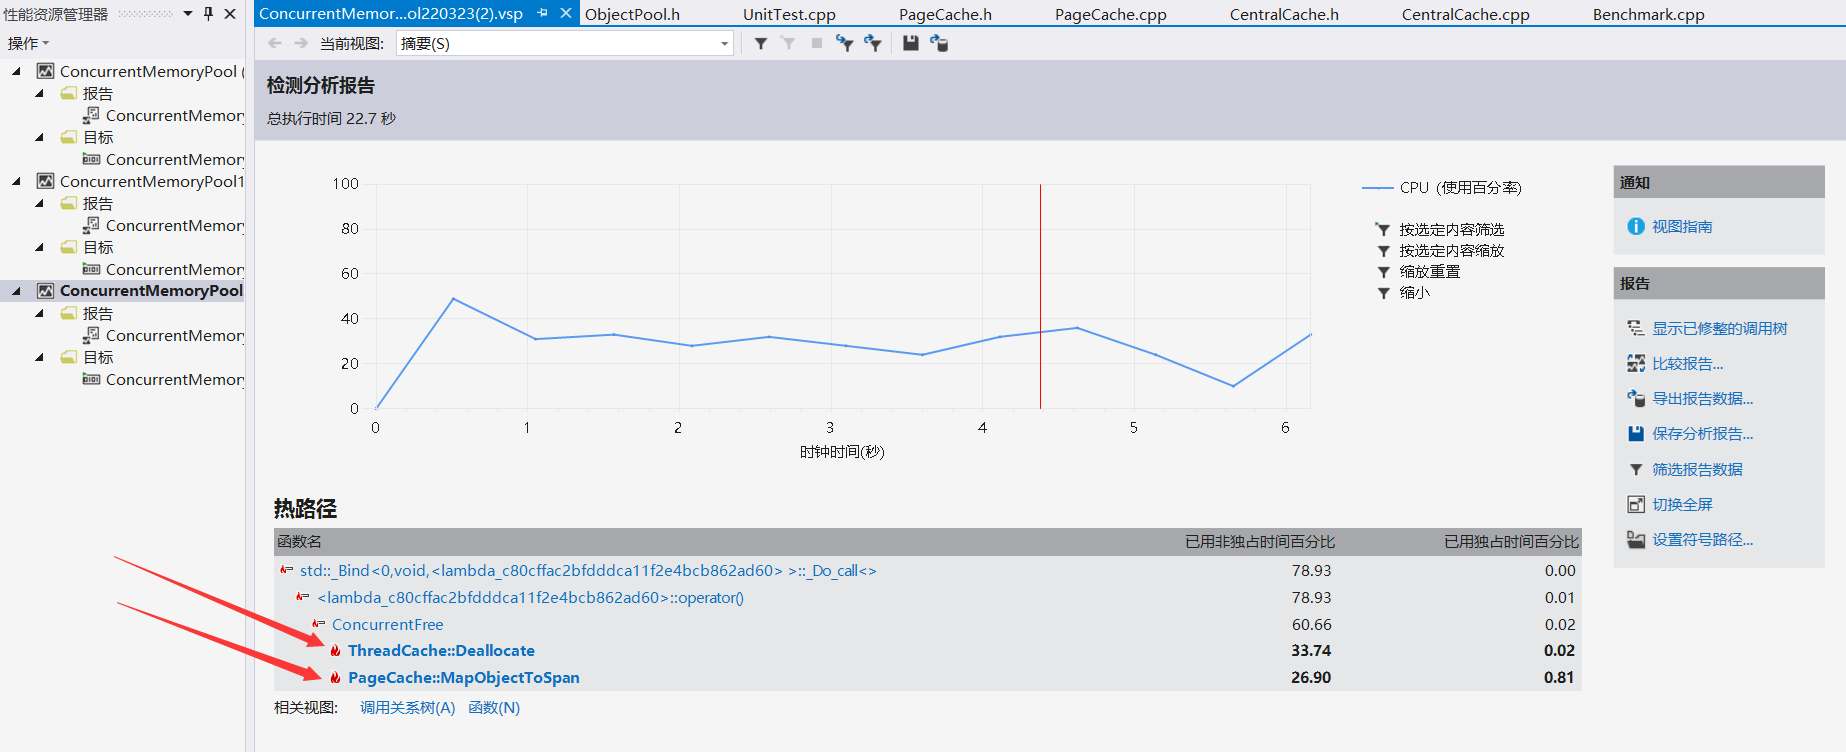The height and width of the screenshot is (752, 1846).
Task: Open Performance Explorer window options arrow
Action: [187, 14]
